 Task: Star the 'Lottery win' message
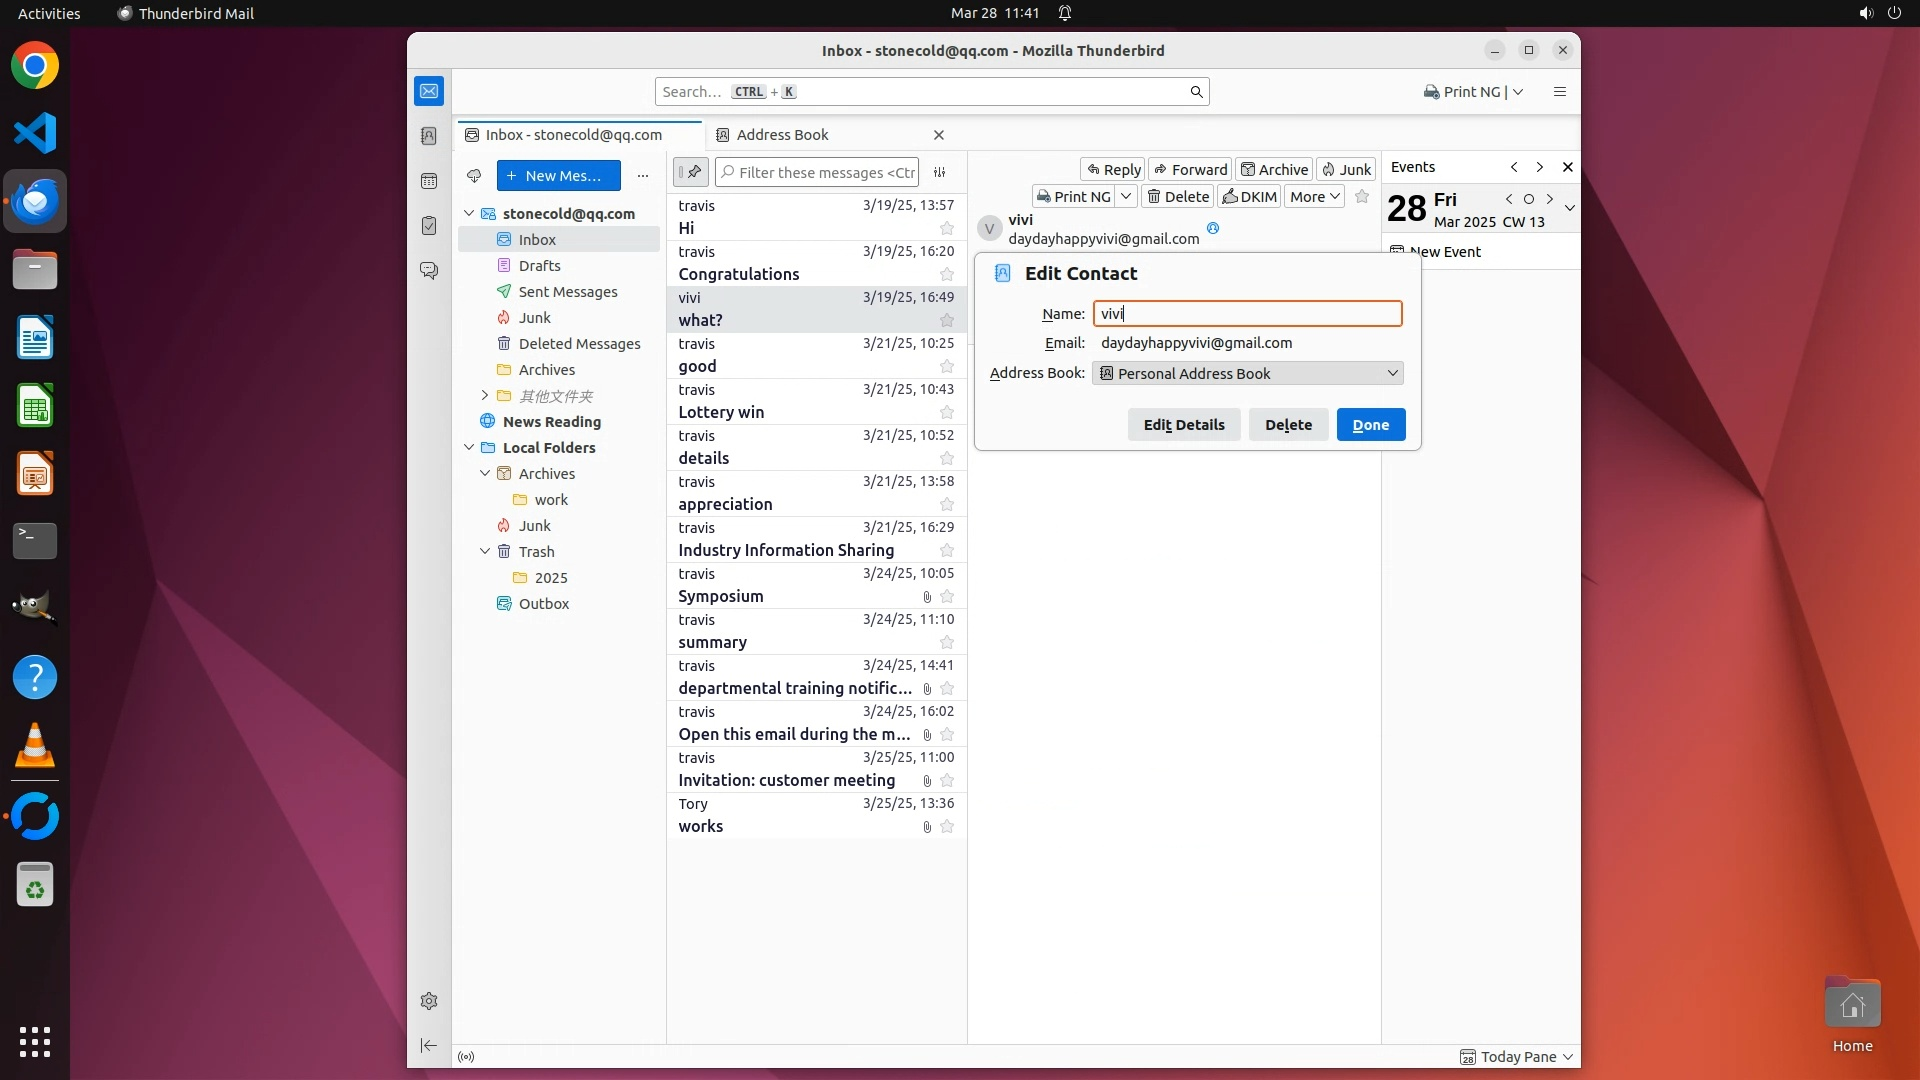pos(946,412)
